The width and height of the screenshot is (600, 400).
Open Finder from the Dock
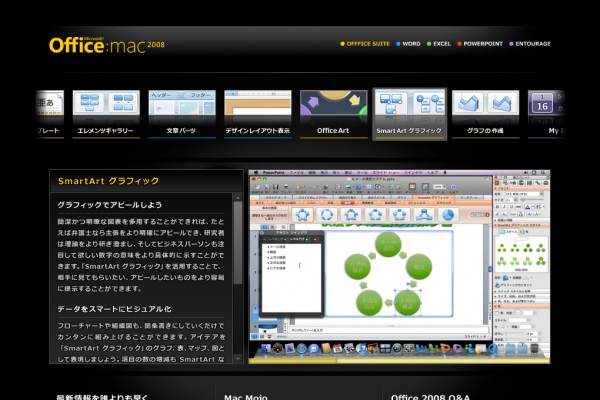(x=266, y=348)
